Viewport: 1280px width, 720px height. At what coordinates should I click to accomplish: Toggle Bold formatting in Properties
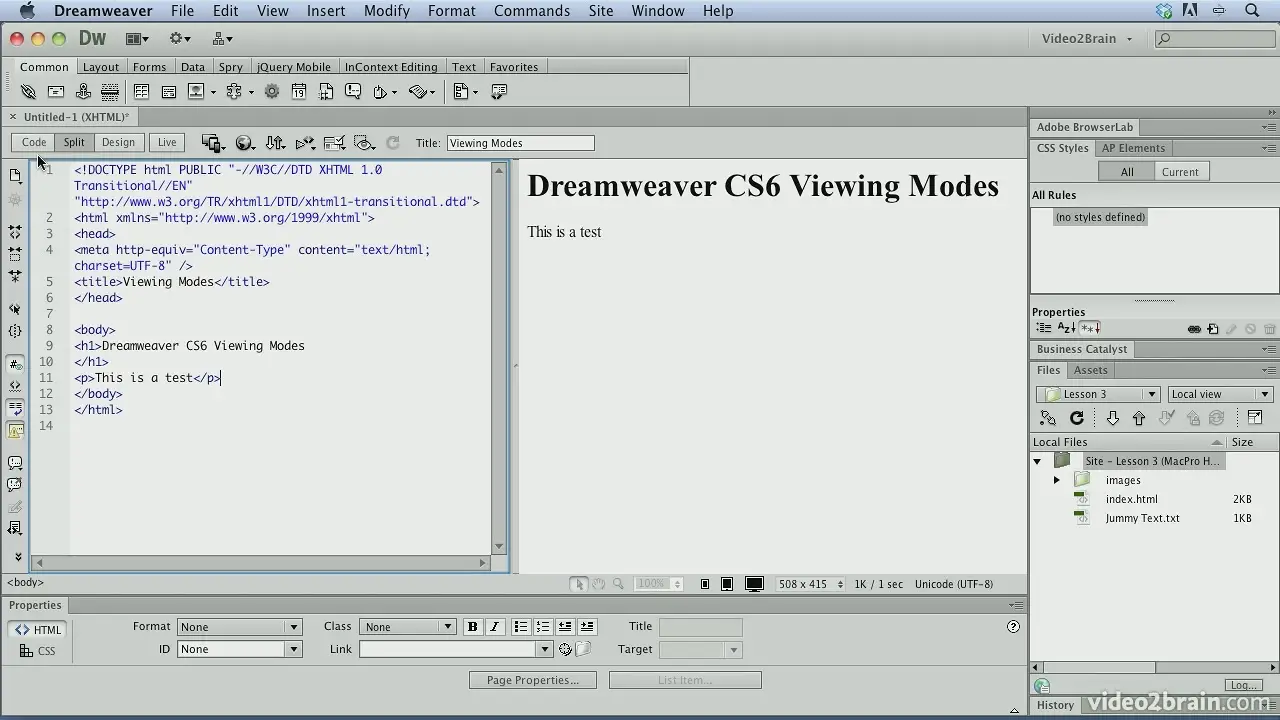[x=473, y=627]
